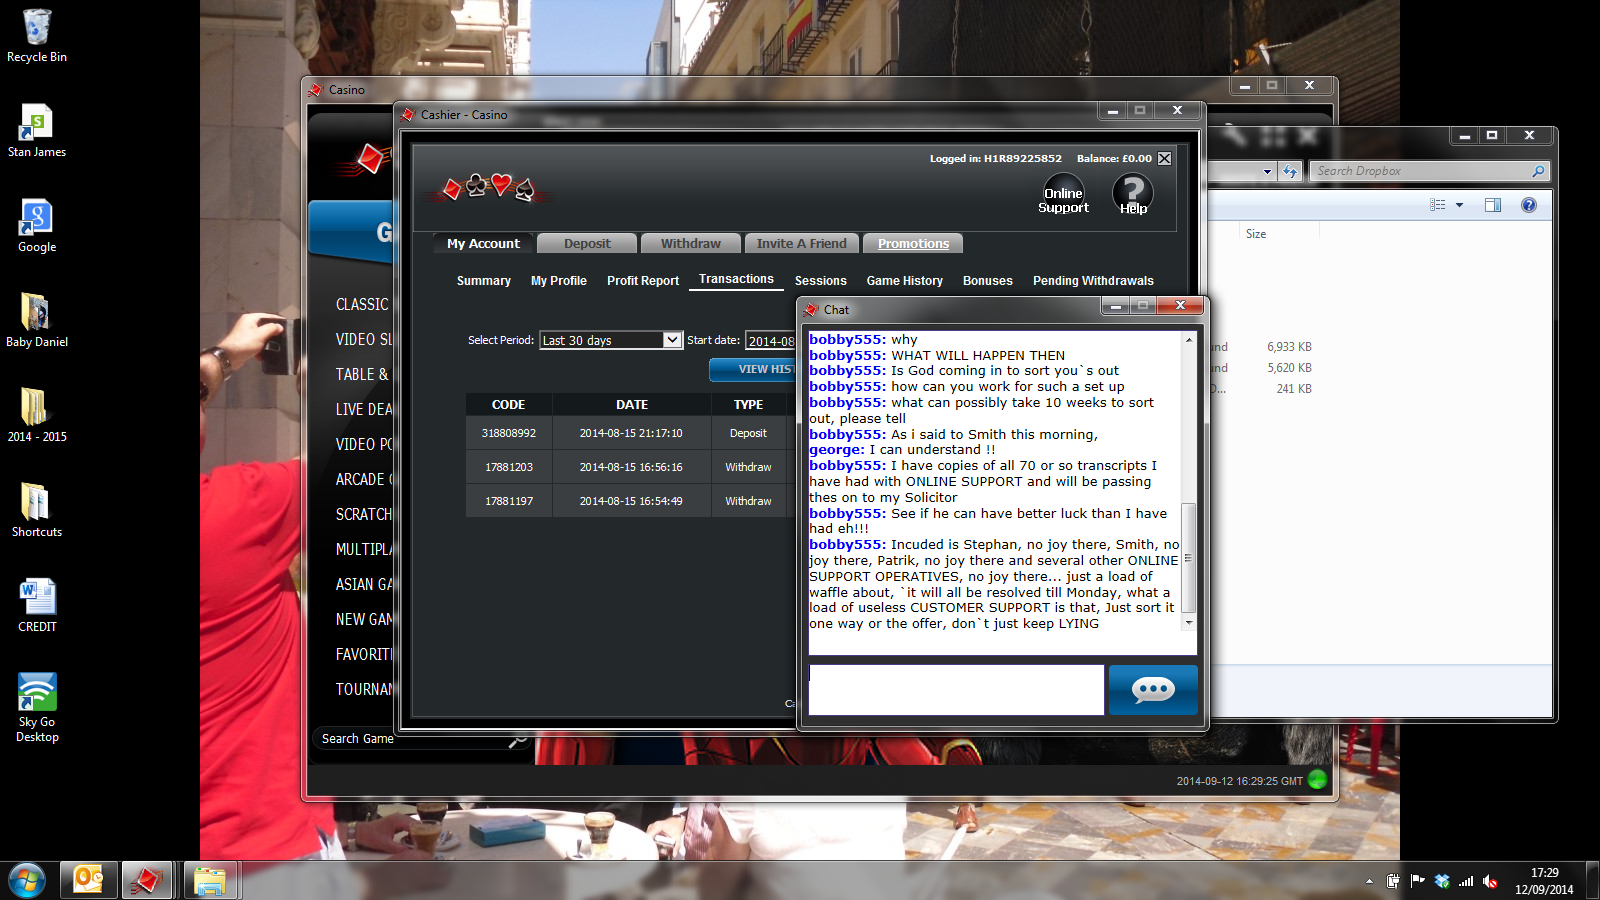Open the Summary sub-tab
This screenshot has width=1600, height=900.
pyautogui.click(x=484, y=281)
